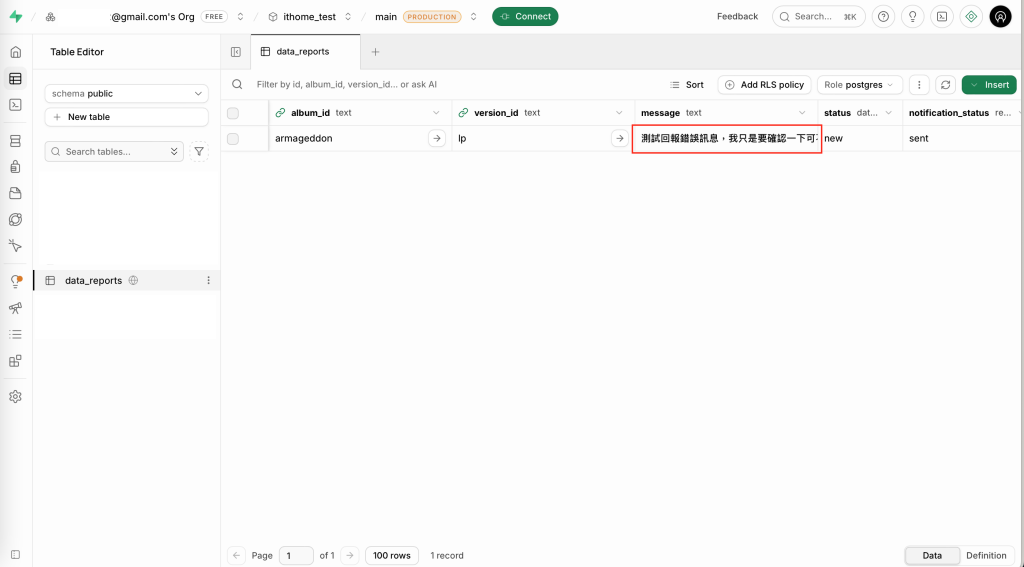Collapse table list panel icon
1024x567 pixels.
(236, 52)
